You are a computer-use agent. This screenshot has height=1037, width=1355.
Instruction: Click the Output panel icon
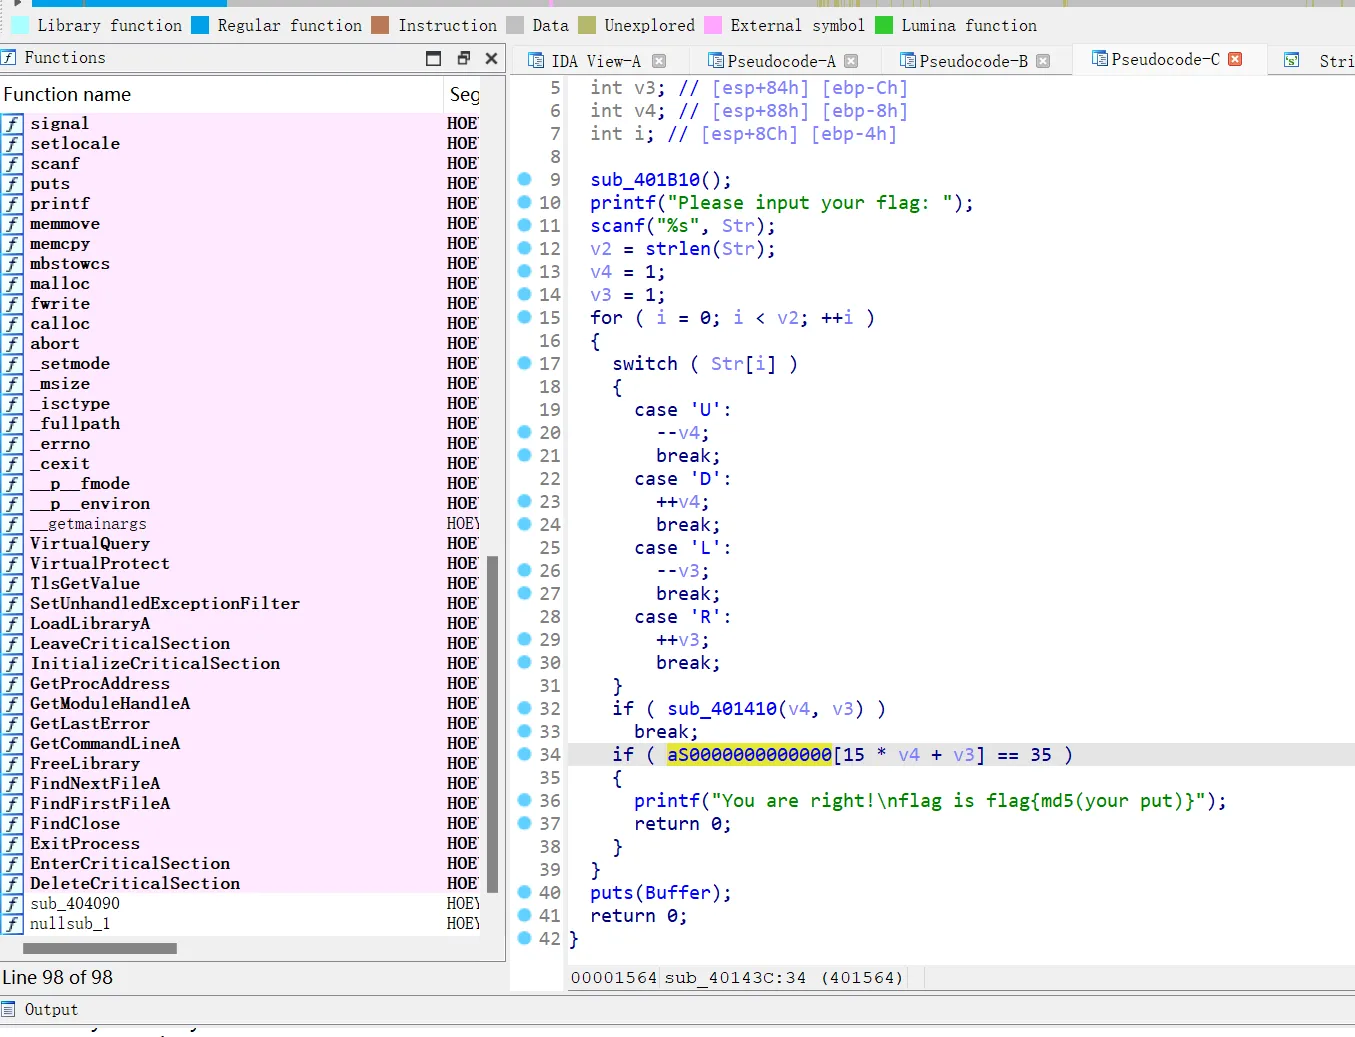(x=9, y=1009)
